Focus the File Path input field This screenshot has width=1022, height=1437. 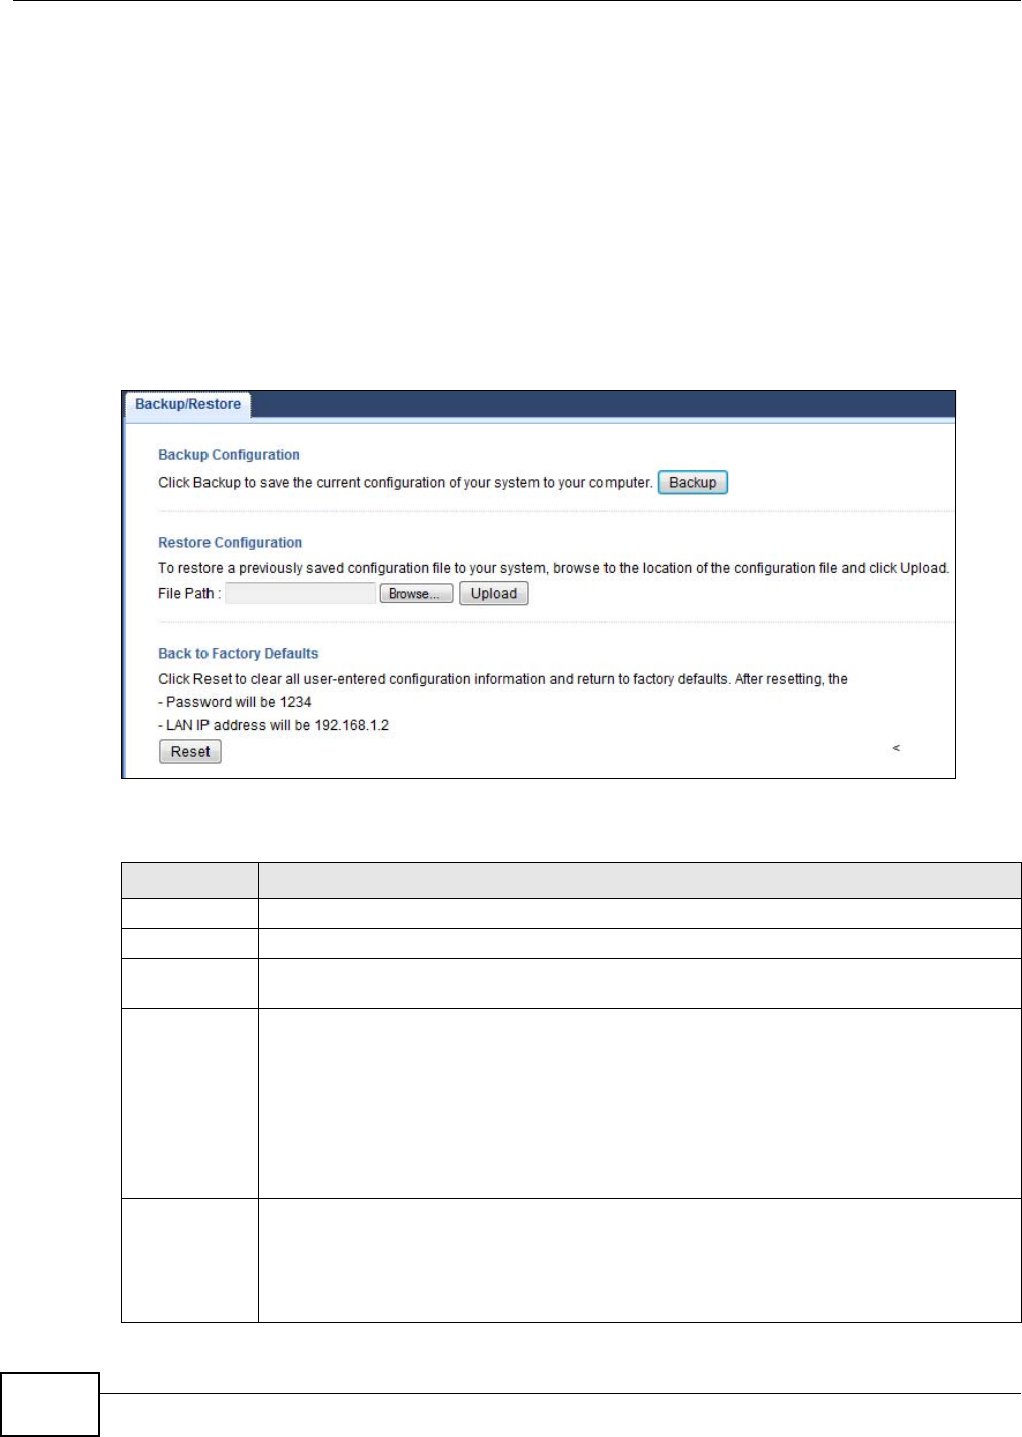point(300,594)
